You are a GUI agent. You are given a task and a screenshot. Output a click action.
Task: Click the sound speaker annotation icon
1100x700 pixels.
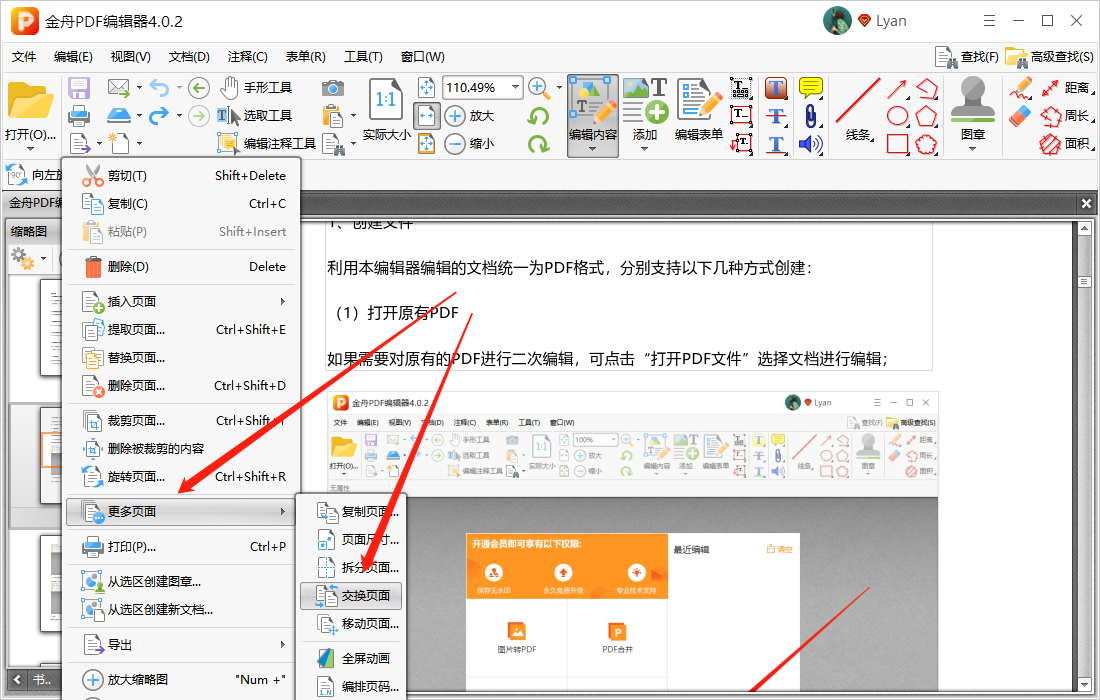[x=811, y=144]
